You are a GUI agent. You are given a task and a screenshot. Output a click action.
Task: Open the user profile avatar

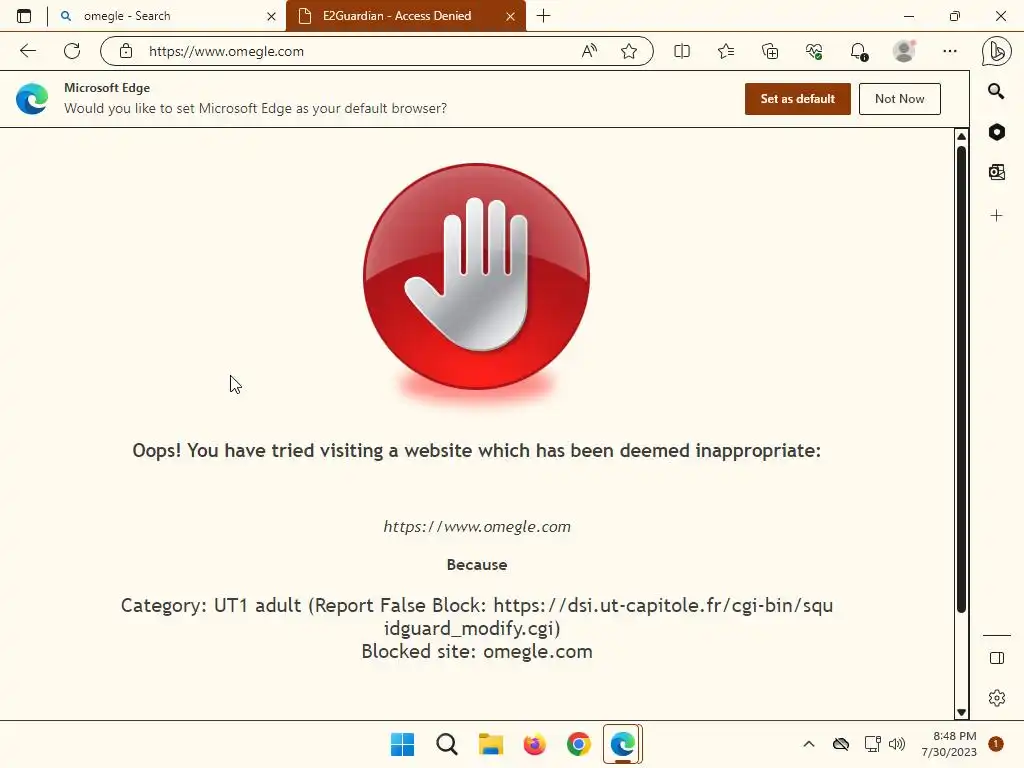[904, 51]
